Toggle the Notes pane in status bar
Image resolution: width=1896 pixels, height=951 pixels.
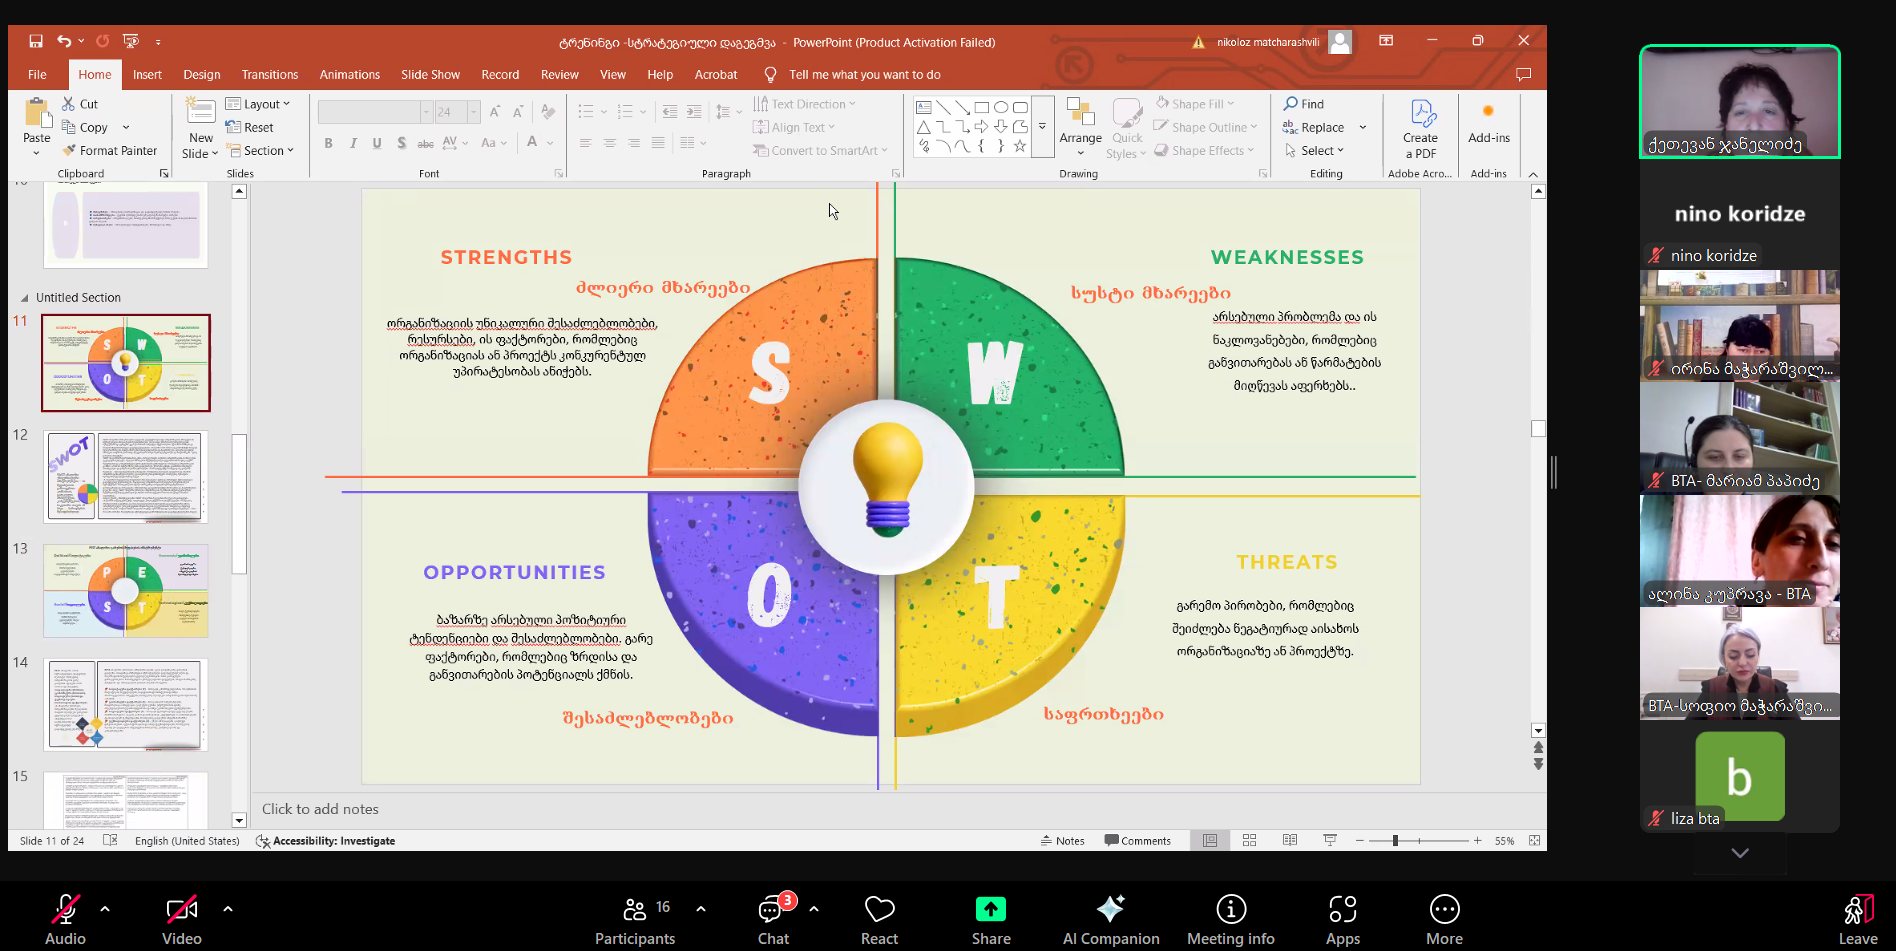(x=1062, y=841)
